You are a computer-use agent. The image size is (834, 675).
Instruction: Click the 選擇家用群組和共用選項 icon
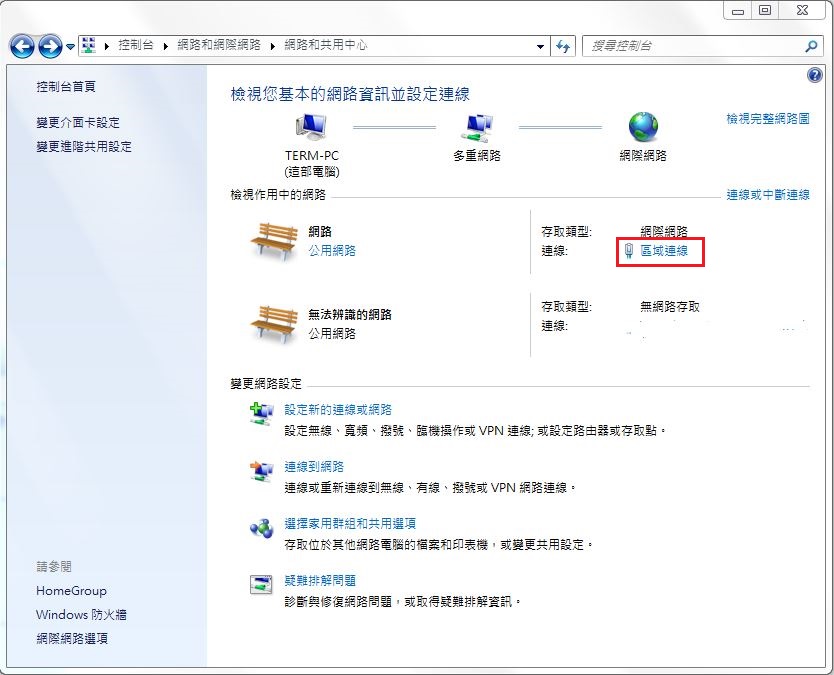tap(261, 527)
